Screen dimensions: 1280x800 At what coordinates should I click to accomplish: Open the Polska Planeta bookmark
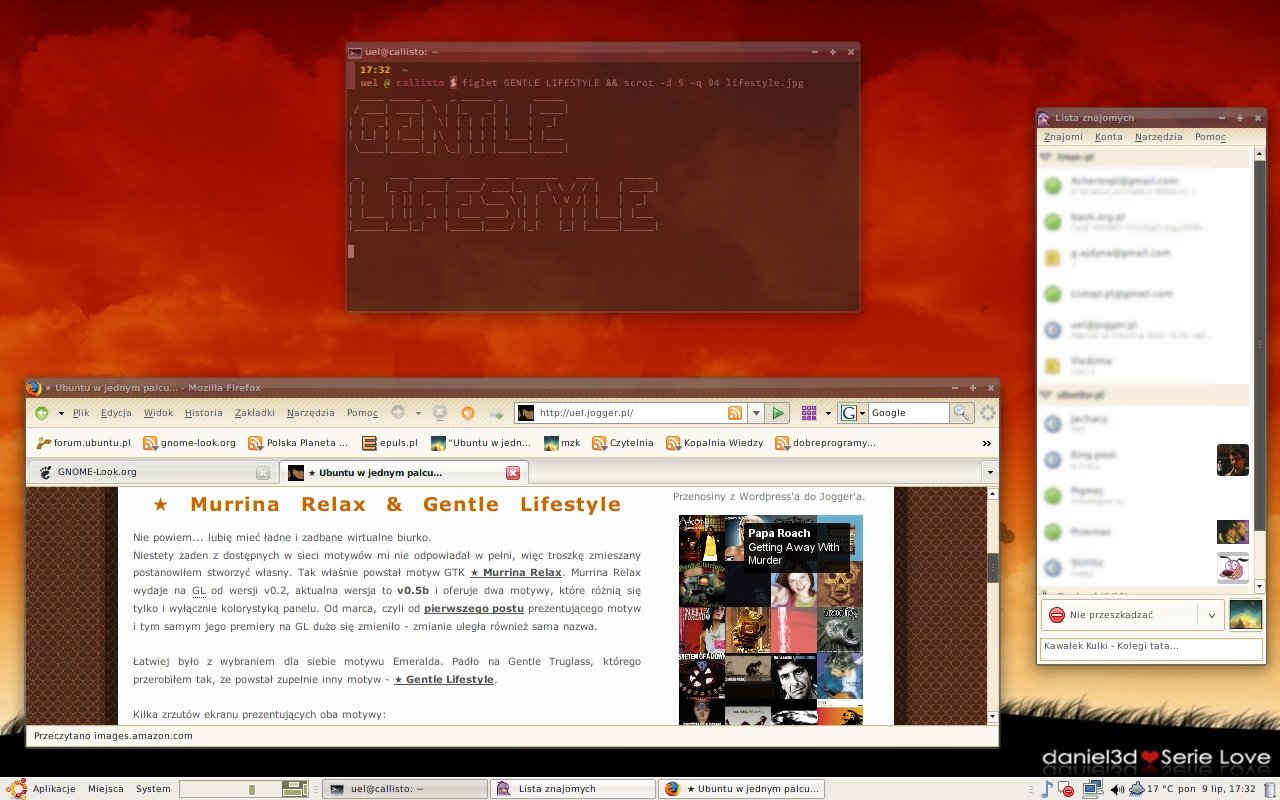click(299, 443)
